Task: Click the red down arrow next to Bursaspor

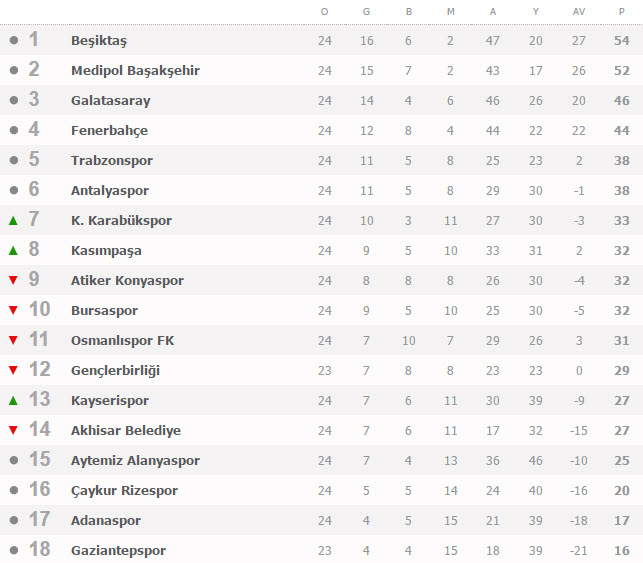Action: [x=14, y=310]
